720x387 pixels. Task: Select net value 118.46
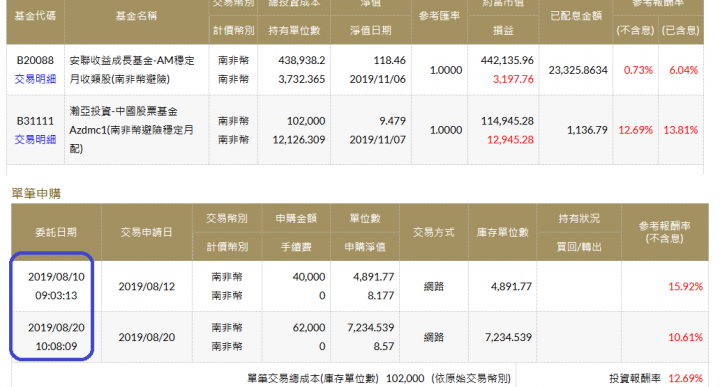[x=389, y=60]
